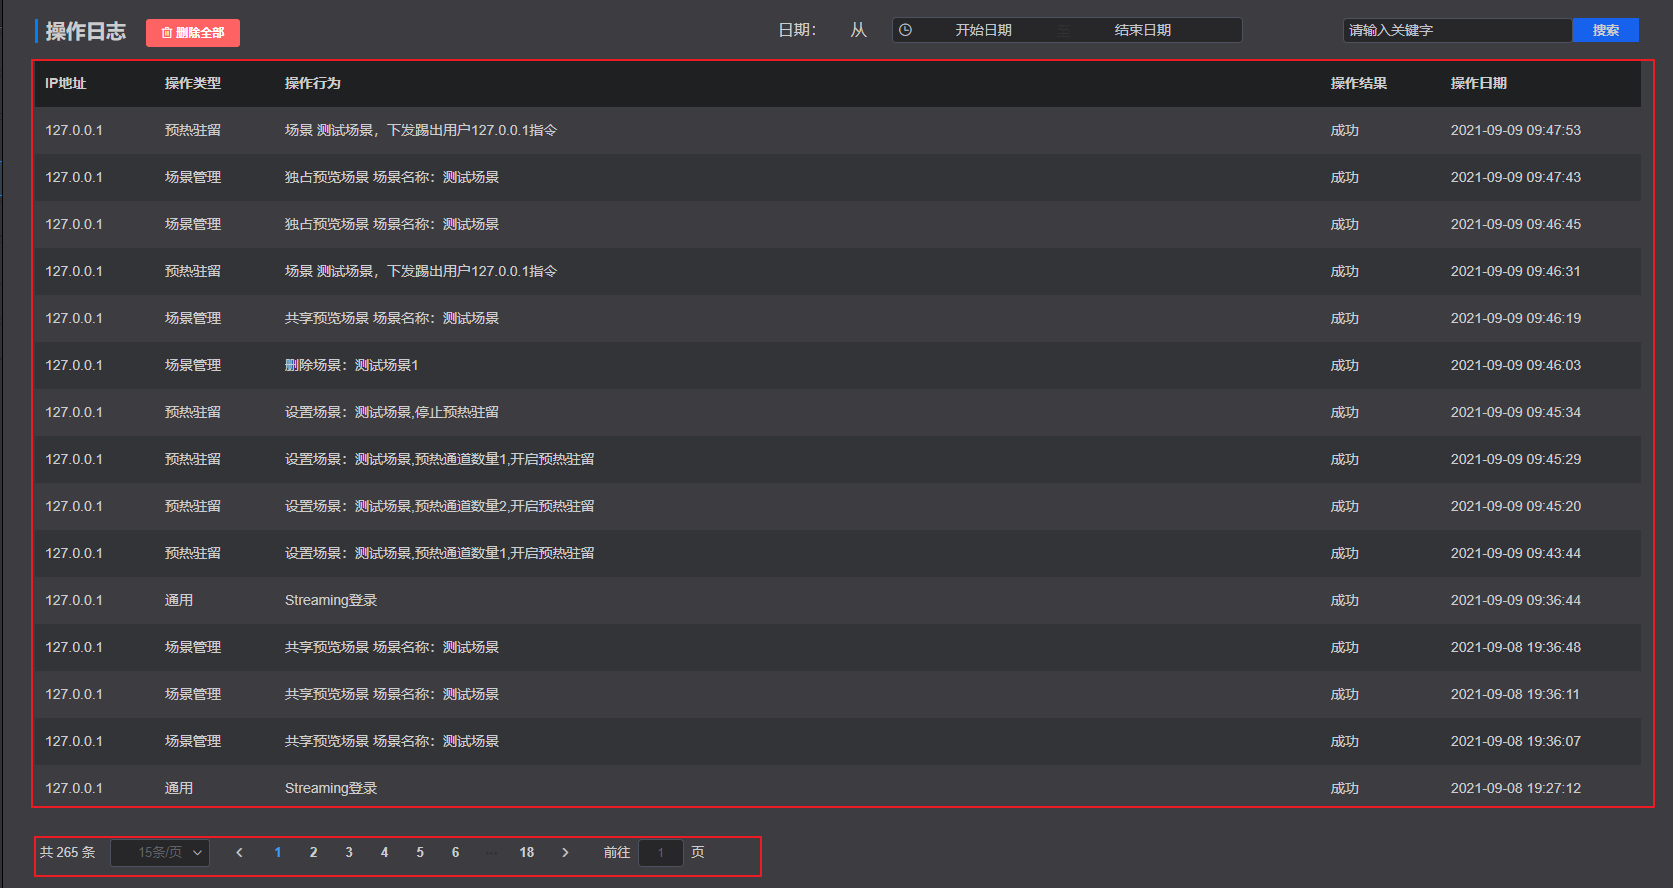The image size is (1673, 888).
Task: Expand the 15 per page size dropdown
Action: [160, 853]
